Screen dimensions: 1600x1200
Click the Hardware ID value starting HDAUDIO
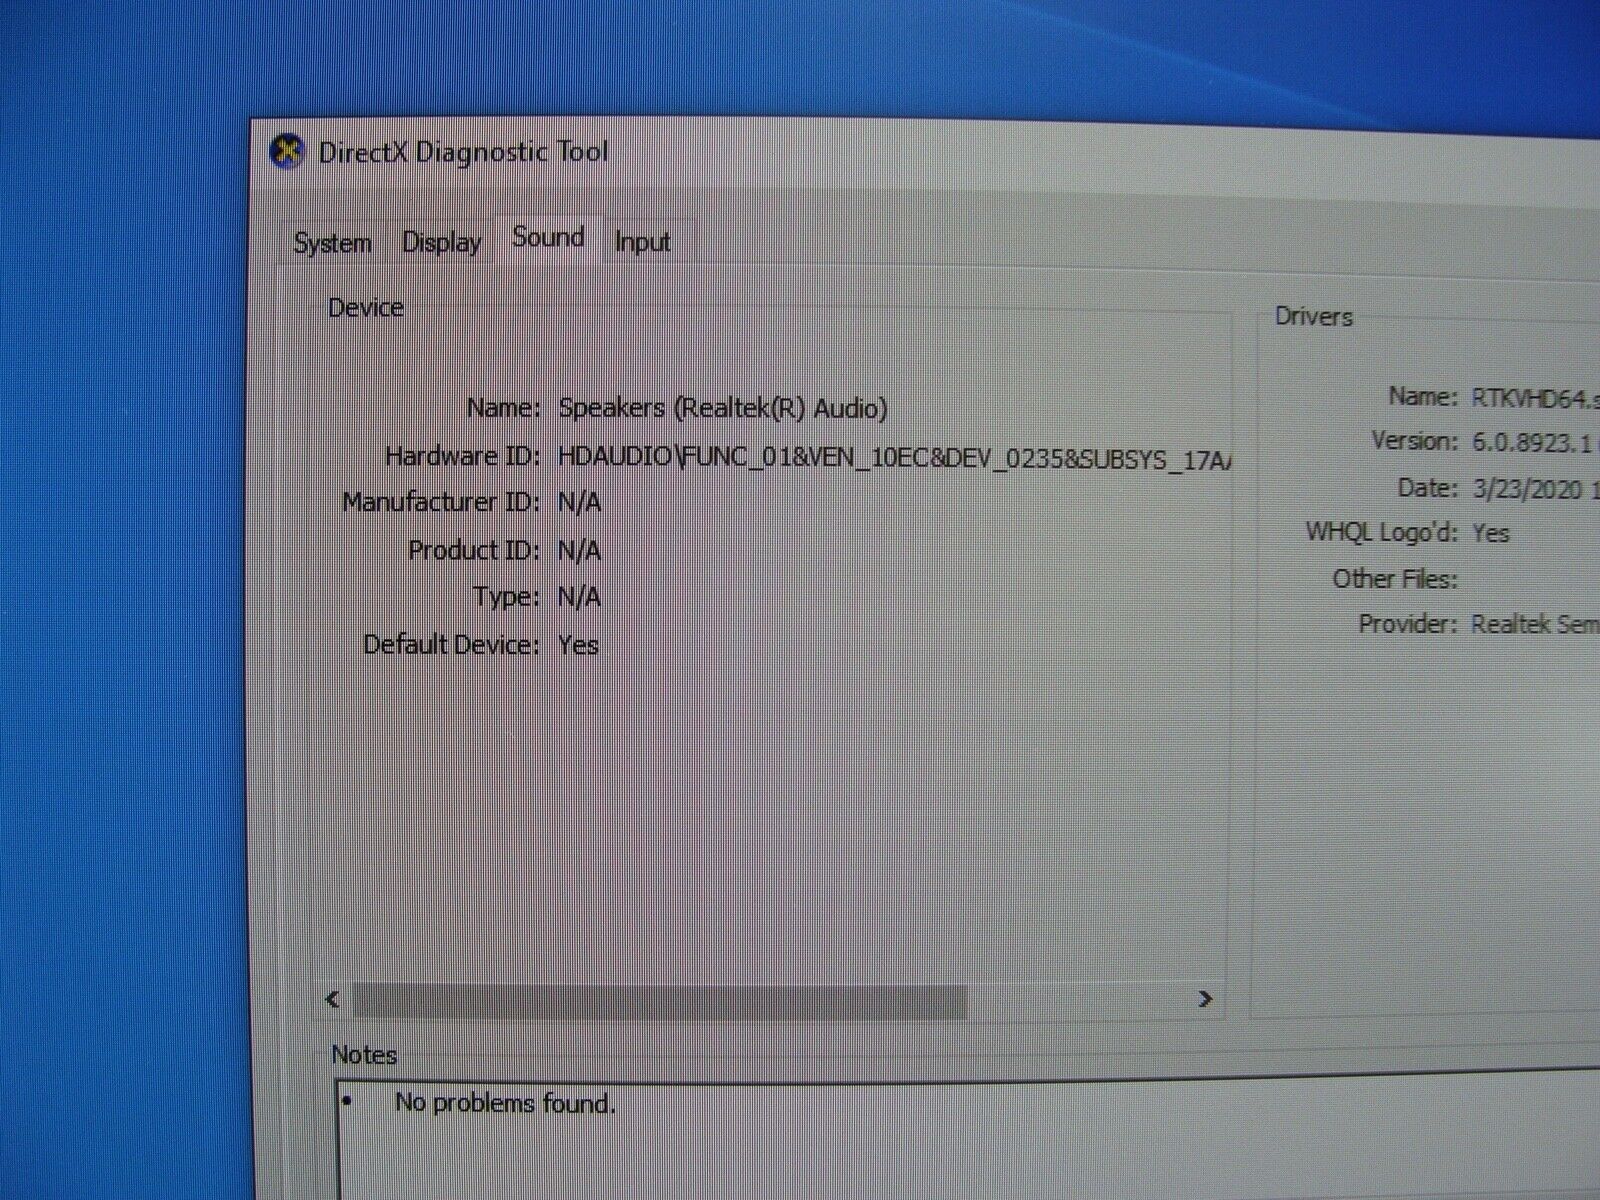894,458
